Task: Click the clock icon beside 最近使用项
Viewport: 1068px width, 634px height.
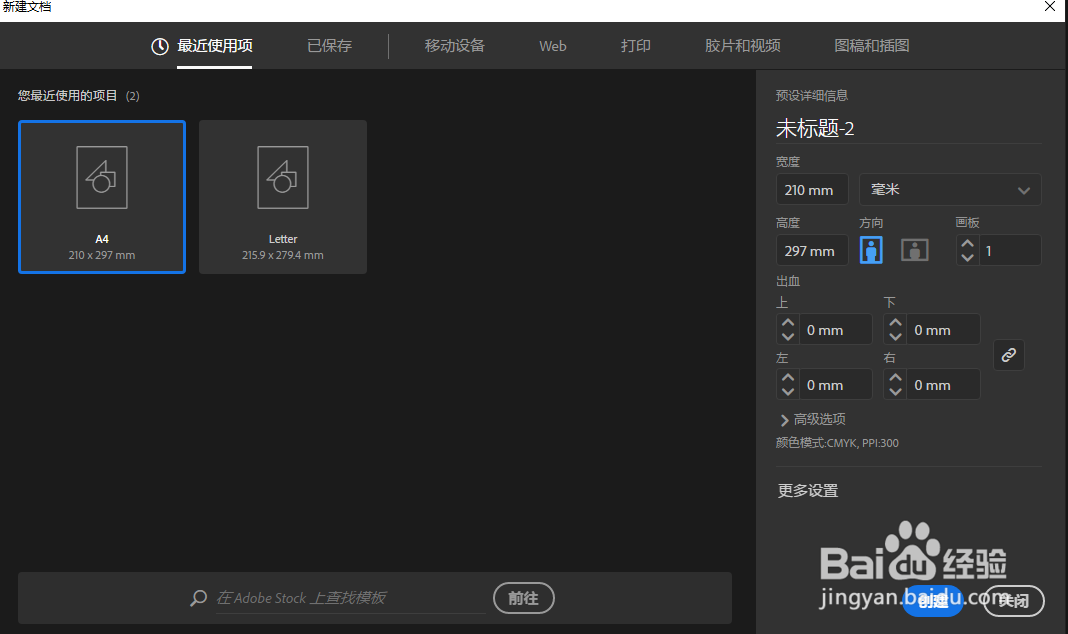Action: coord(159,45)
